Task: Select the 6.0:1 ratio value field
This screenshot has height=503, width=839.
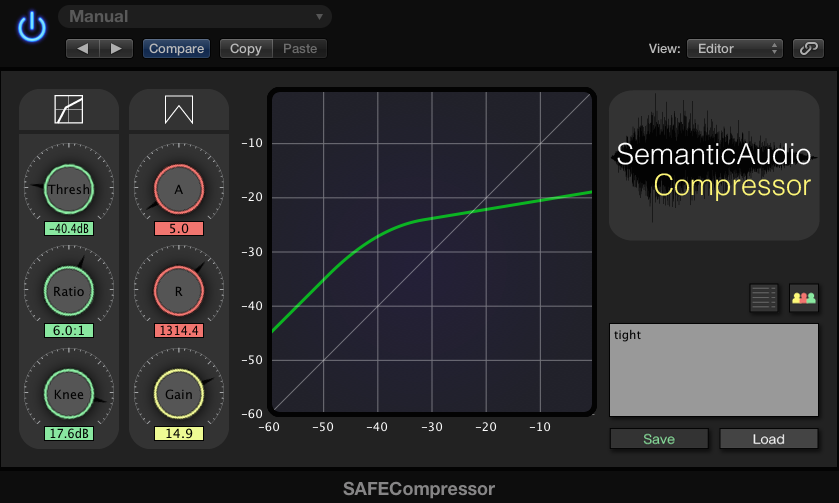Action: coord(69,331)
